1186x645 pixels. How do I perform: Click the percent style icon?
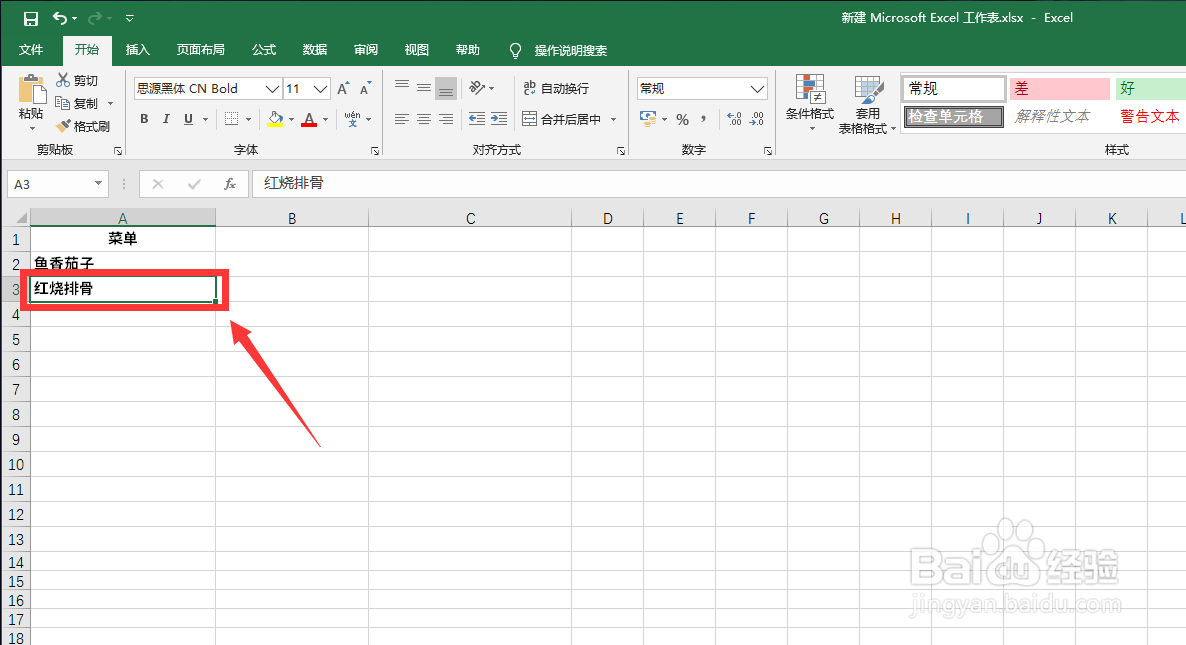682,119
